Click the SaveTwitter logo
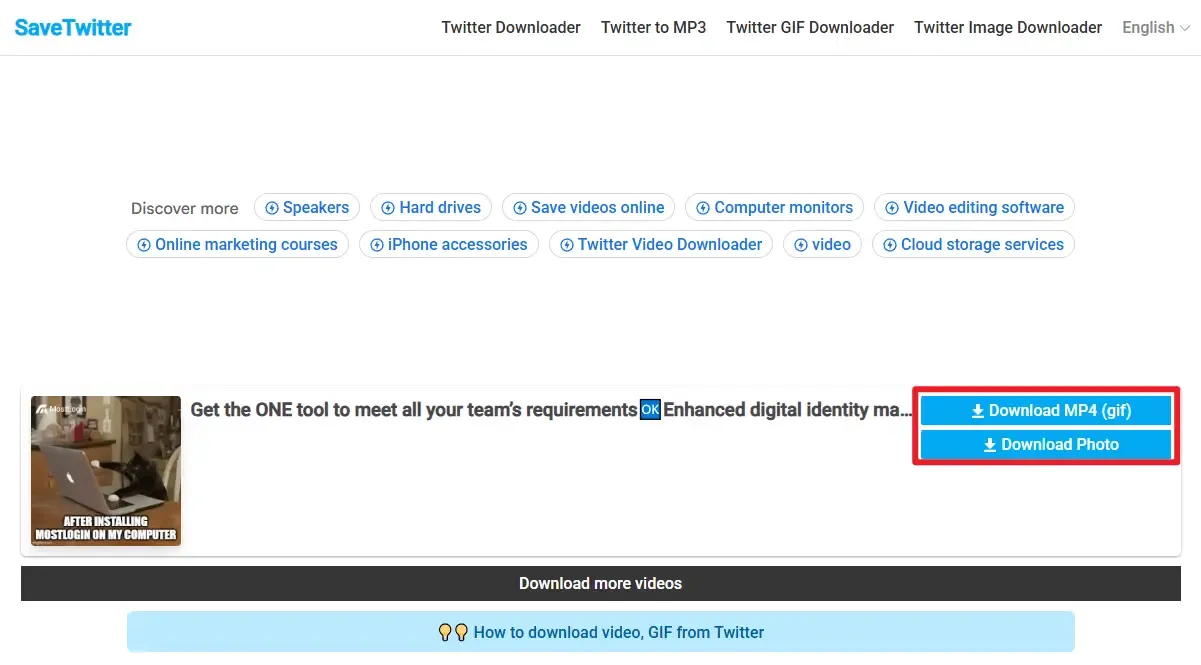 pyautogui.click(x=73, y=27)
